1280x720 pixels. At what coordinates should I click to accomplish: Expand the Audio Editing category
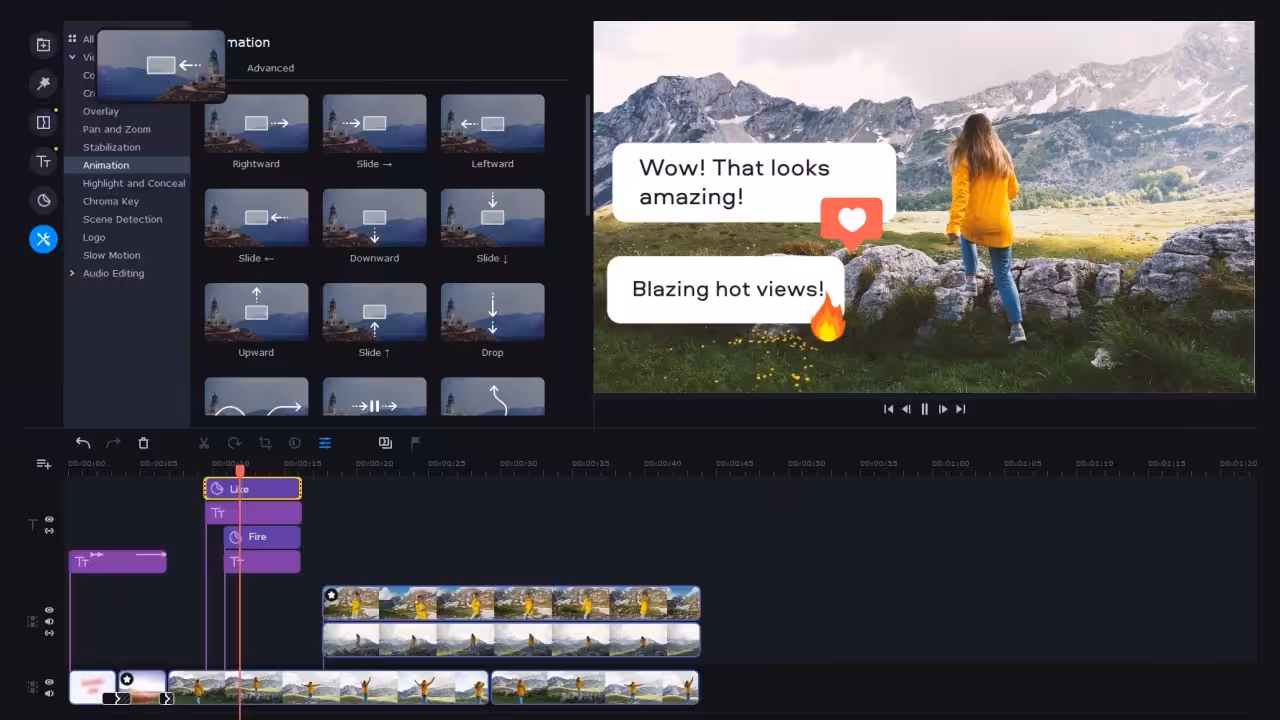72,274
